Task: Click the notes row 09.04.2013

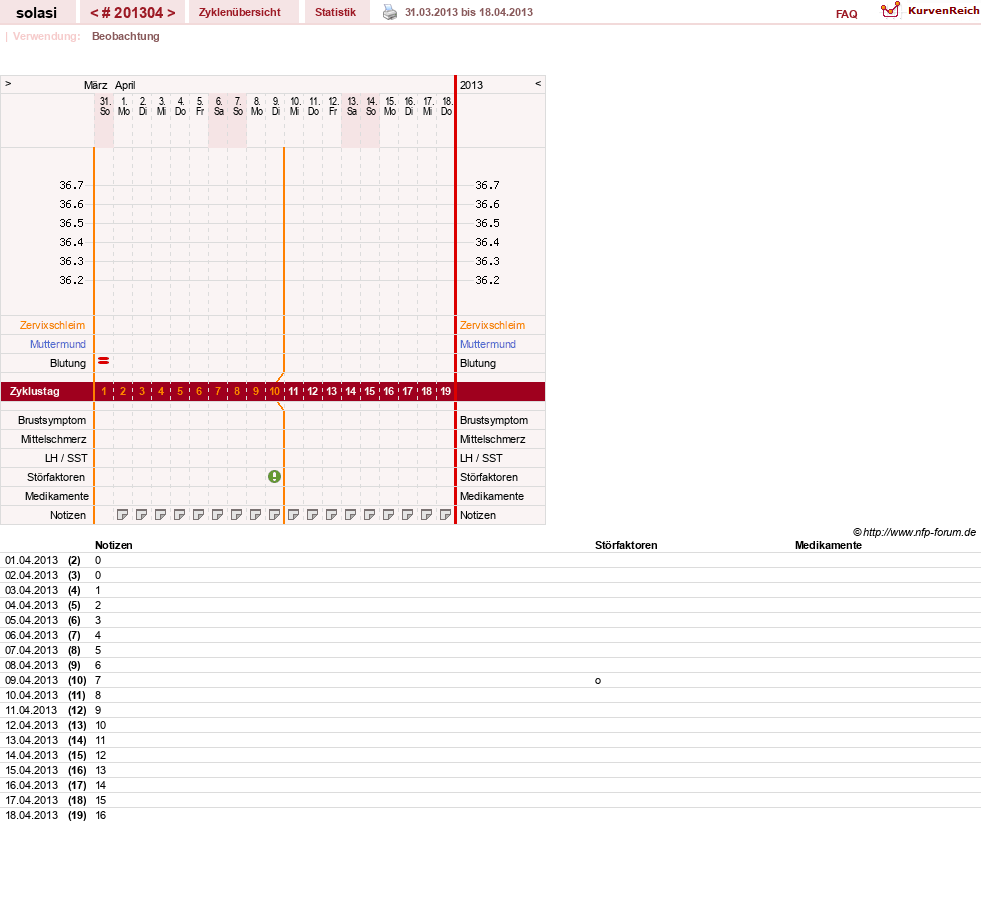Action: click(x=490, y=681)
